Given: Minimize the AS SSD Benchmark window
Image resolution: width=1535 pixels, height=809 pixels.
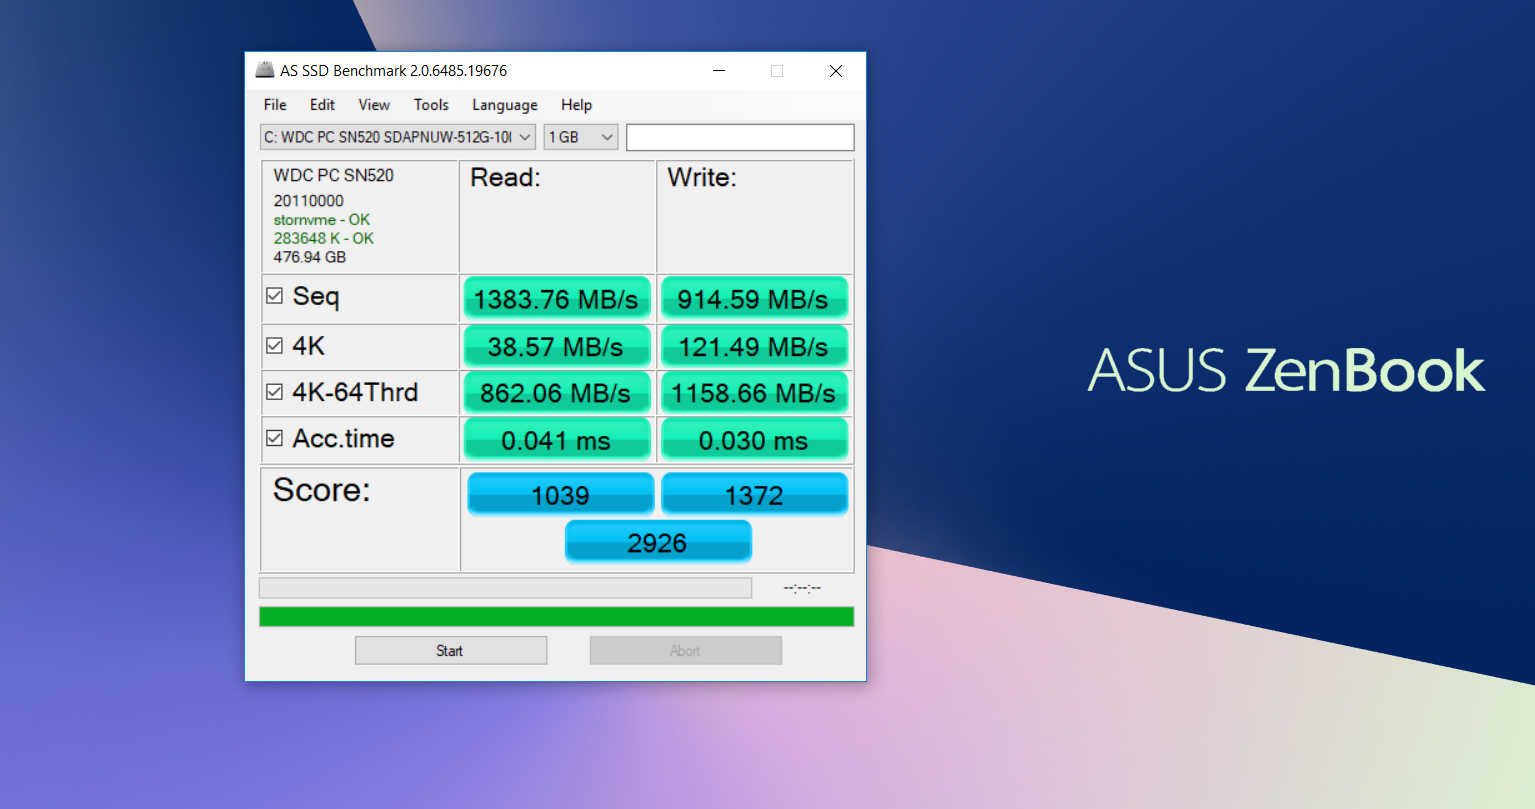Looking at the screenshot, I should pyautogui.click(x=719, y=71).
